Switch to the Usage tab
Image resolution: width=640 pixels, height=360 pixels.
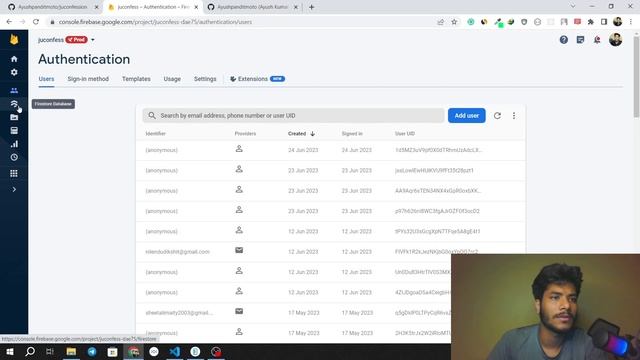(x=172, y=79)
